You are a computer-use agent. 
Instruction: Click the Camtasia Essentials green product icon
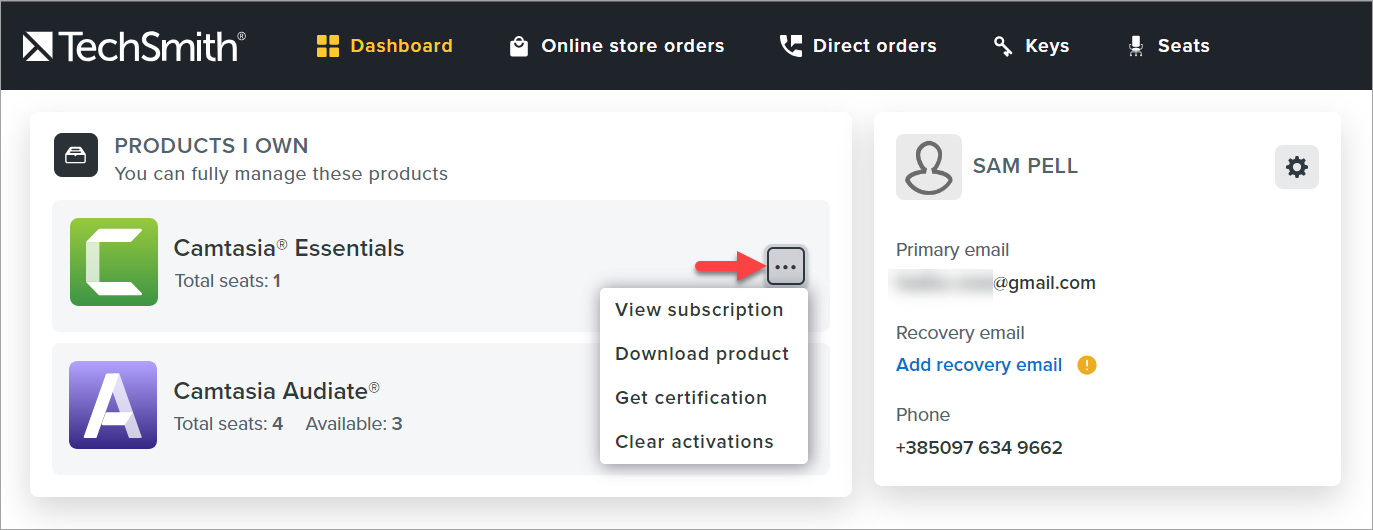(x=114, y=262)
